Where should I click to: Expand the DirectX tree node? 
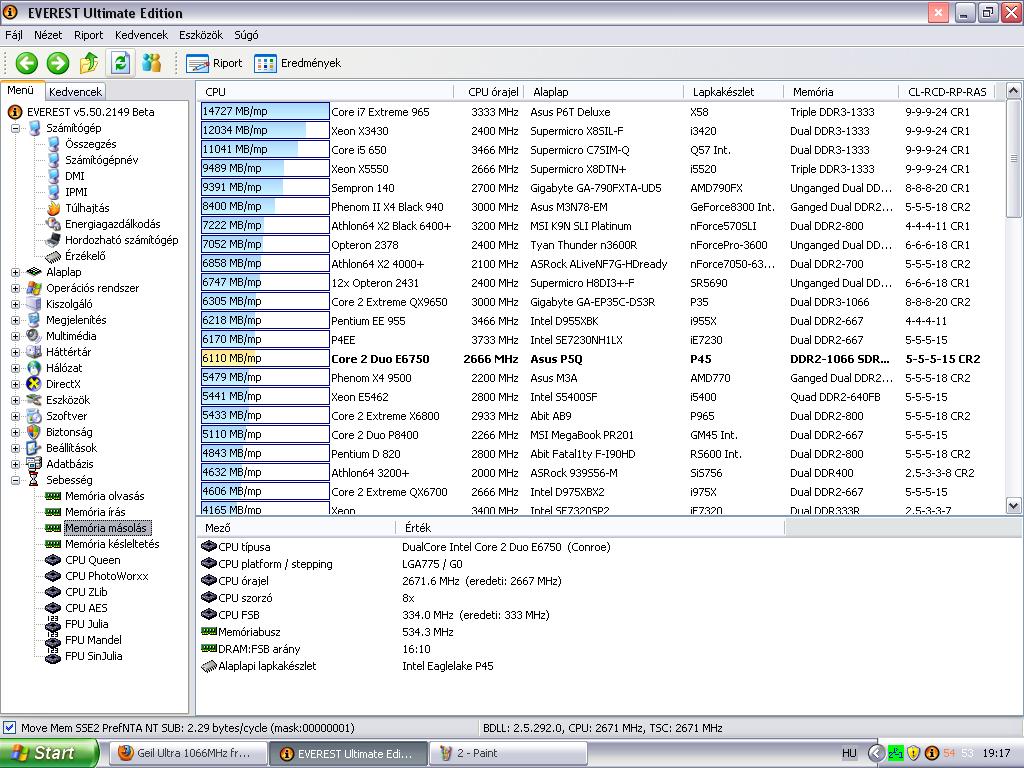pos(15,384)
